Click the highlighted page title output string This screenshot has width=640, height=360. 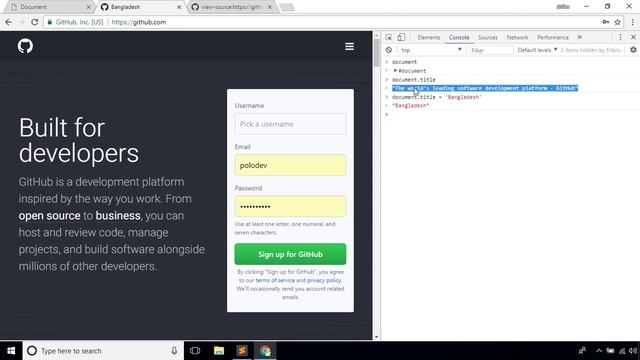point(485,88)
